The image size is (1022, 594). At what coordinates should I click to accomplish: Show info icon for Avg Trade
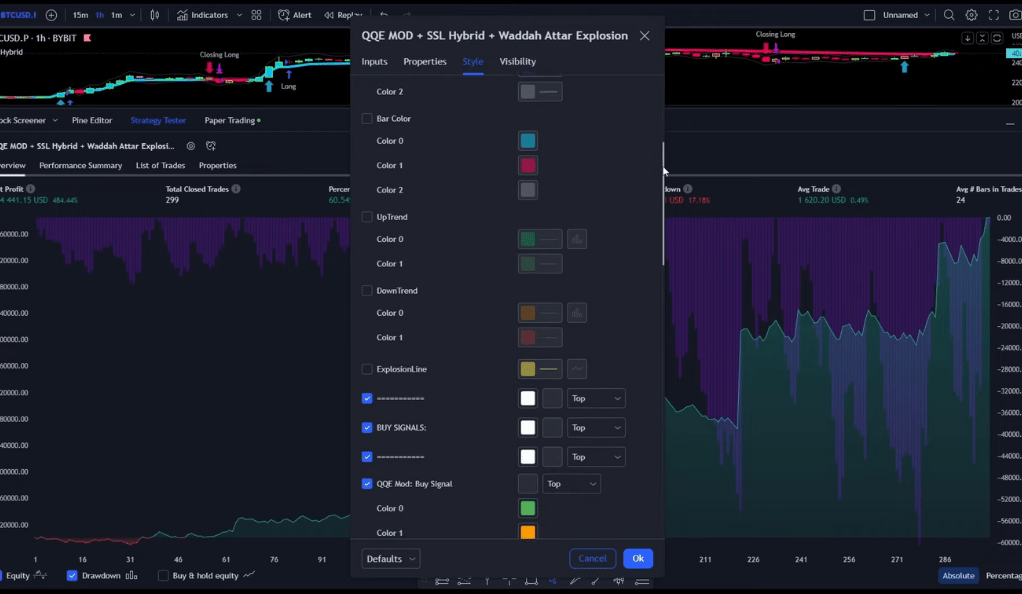coord(836,189)
